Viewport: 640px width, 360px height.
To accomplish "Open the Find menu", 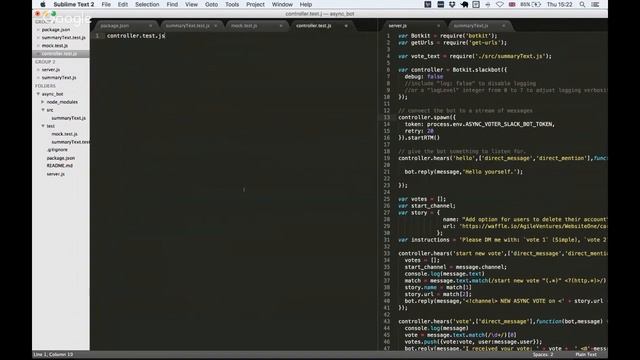I will point(172,4).
